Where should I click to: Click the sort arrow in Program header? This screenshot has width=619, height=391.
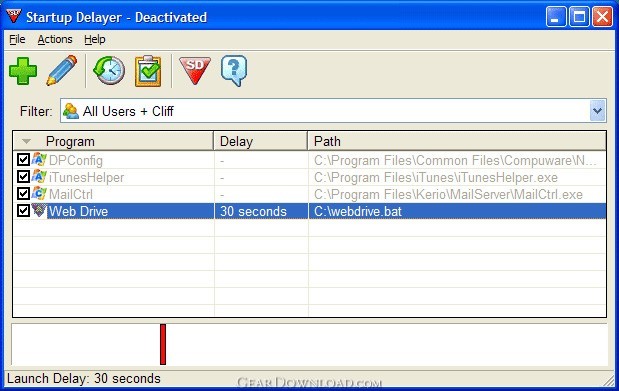click(26, 141)
